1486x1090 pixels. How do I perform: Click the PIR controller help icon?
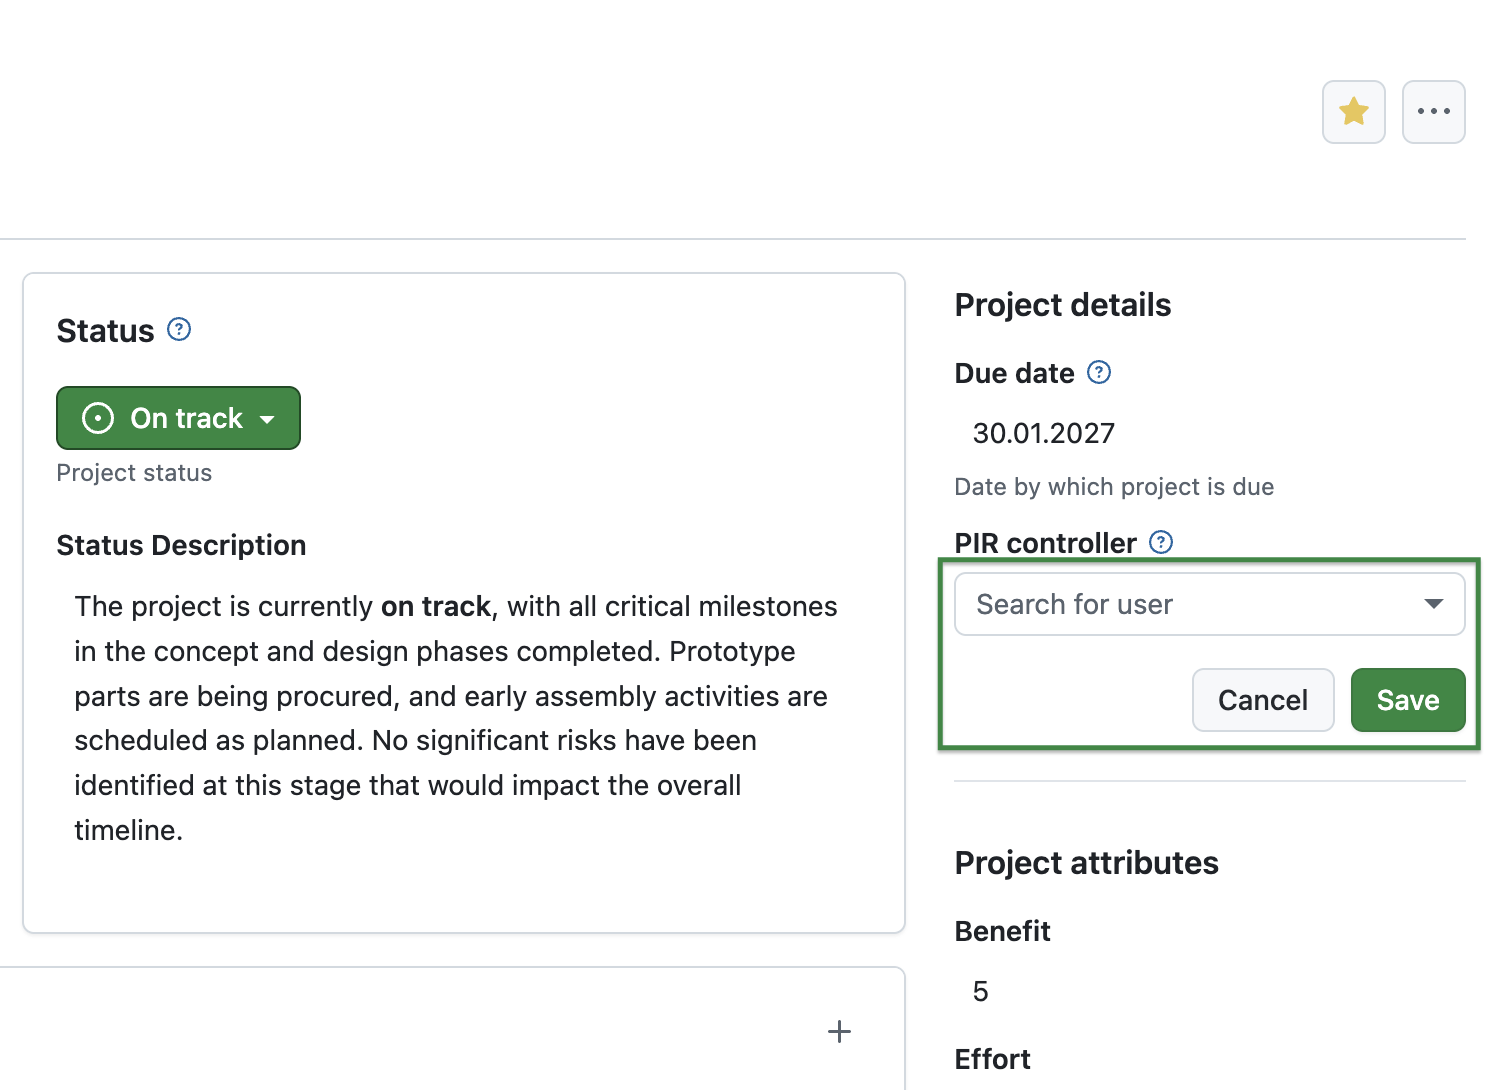pyautogui.click(x=1161, y=542)
